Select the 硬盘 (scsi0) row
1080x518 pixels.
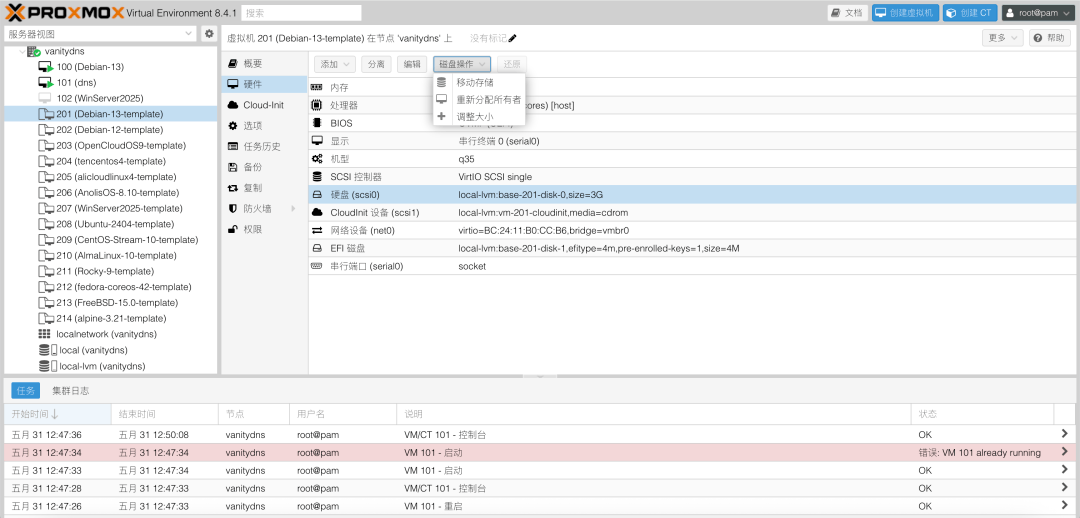tap(694, 194)
